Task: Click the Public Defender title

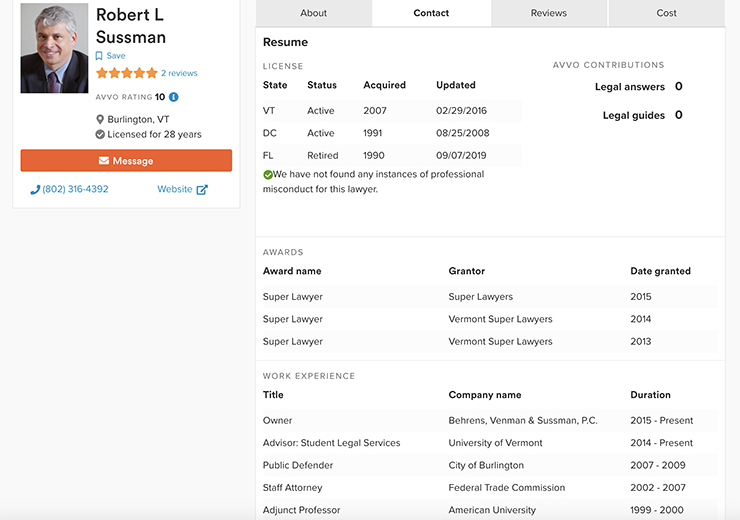Action: pos(298,465)
